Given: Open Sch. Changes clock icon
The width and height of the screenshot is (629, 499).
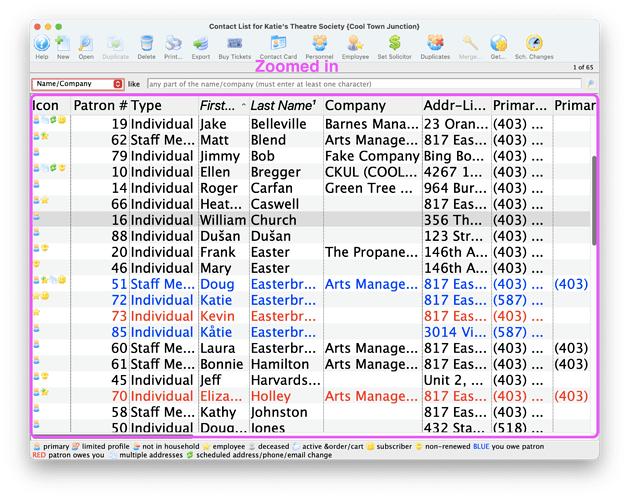Looking at the screenshot, I should (534, 43).
